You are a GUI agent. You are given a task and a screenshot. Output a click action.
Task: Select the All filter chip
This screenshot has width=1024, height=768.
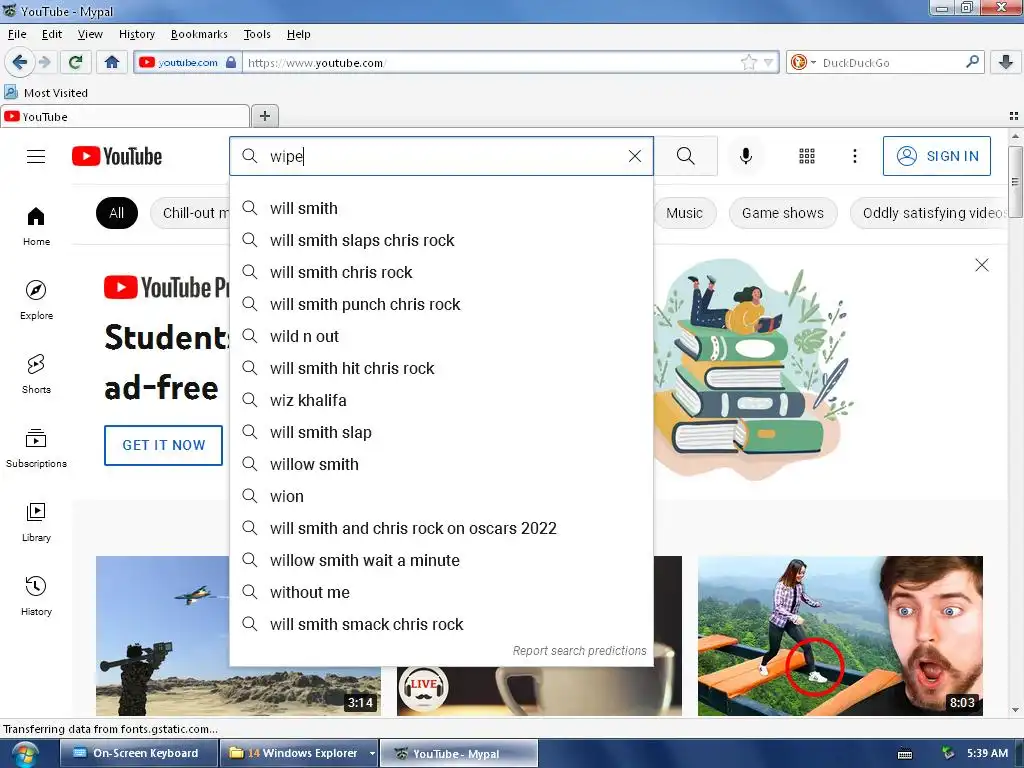[x=116, y=213]
